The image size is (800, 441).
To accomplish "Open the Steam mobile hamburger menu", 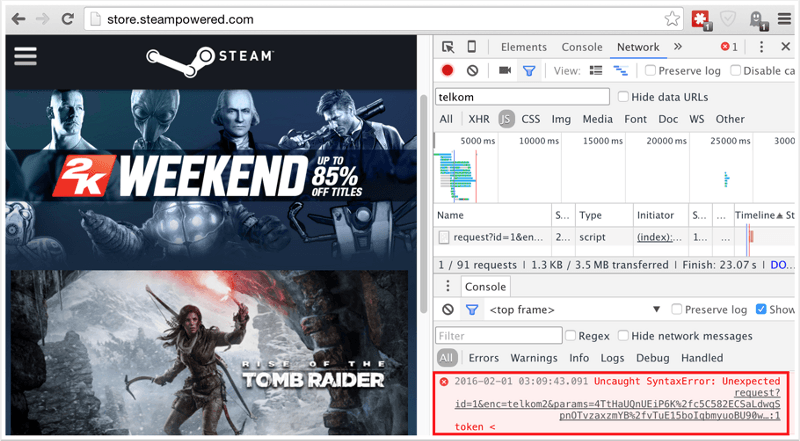I will [x=26, y=56].
